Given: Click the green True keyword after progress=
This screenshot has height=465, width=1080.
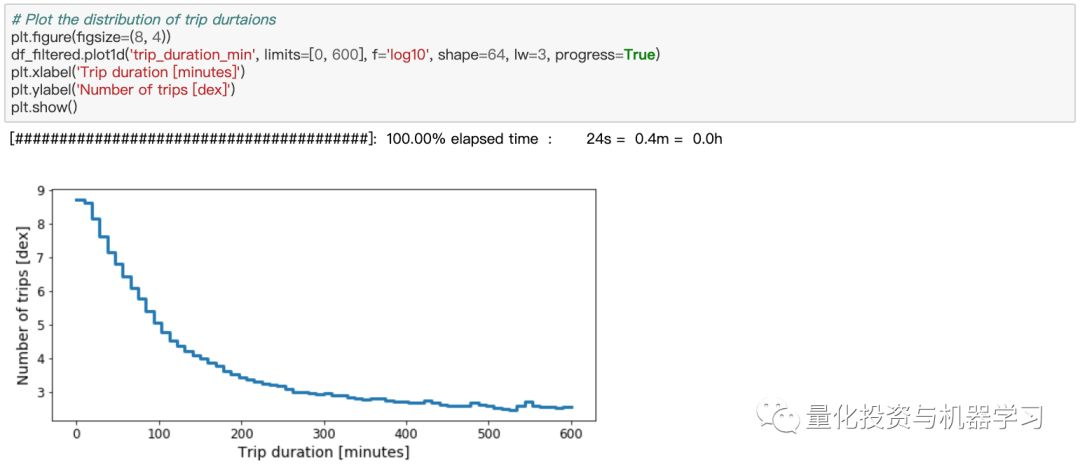Looking at the screenshot, I should (x=639, y=55).
